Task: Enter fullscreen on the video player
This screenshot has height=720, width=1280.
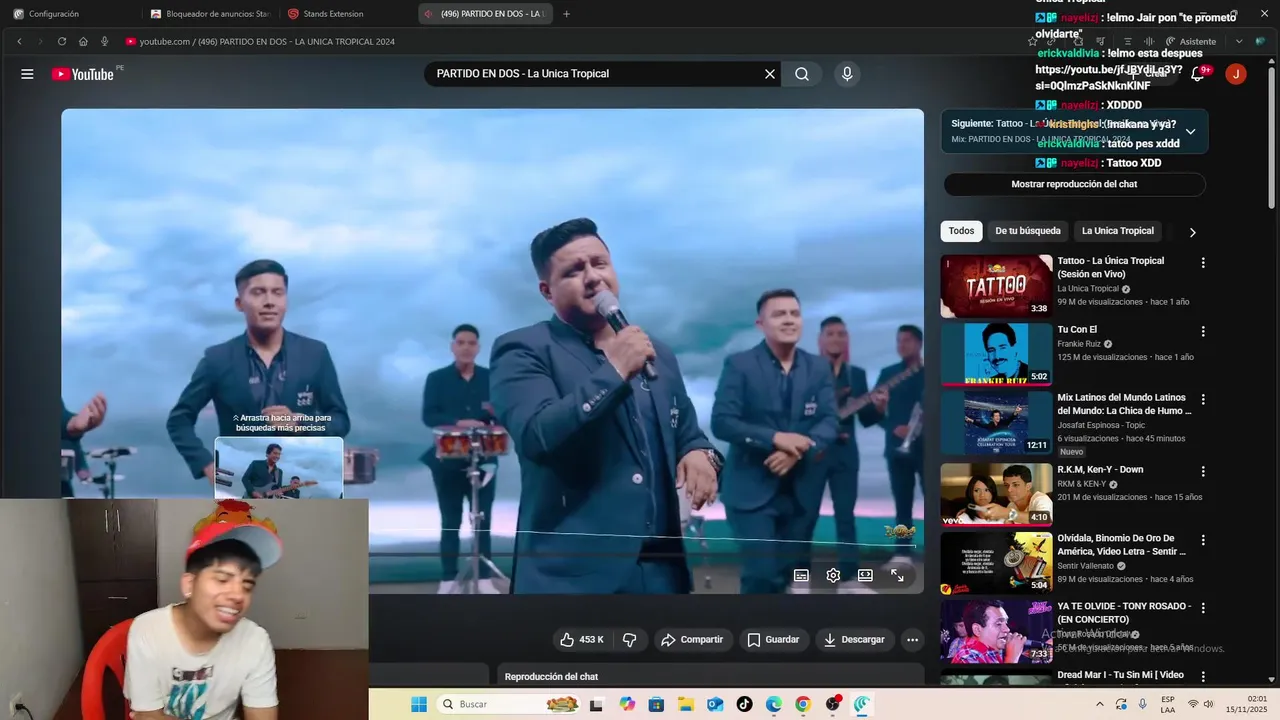Action: pos(897,575)
